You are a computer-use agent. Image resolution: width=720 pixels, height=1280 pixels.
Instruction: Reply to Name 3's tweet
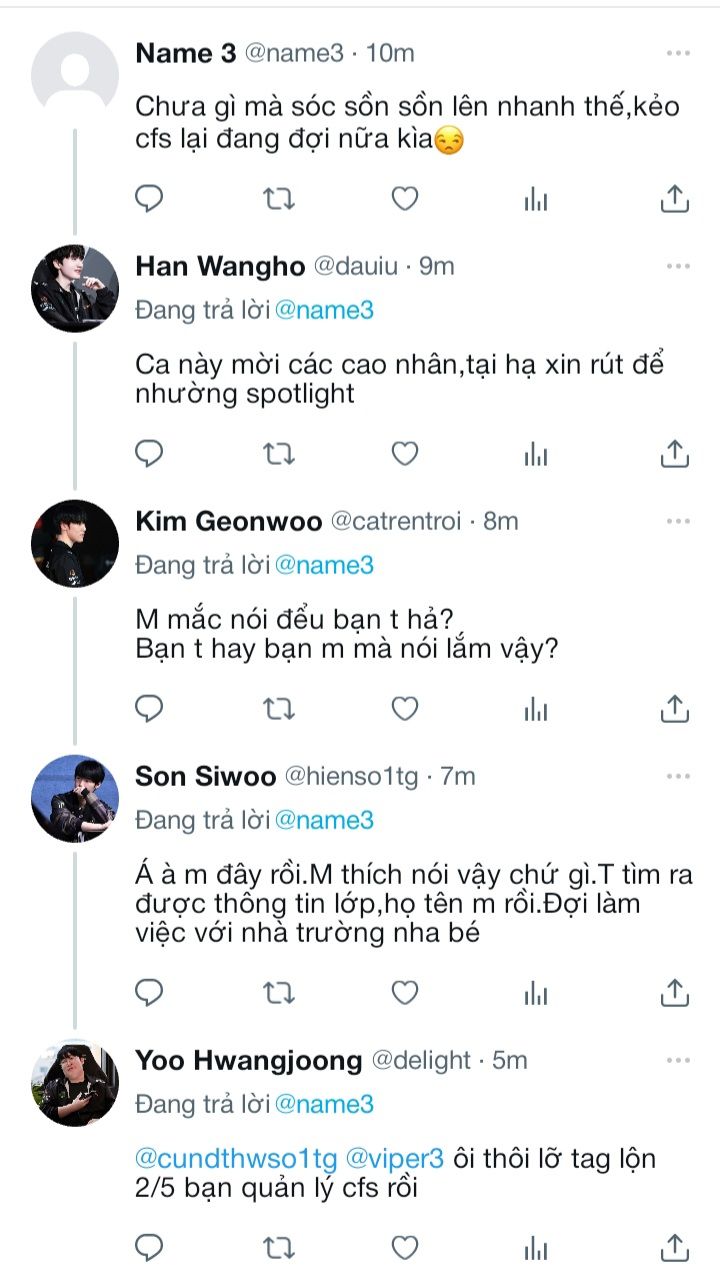coord(149,199)
